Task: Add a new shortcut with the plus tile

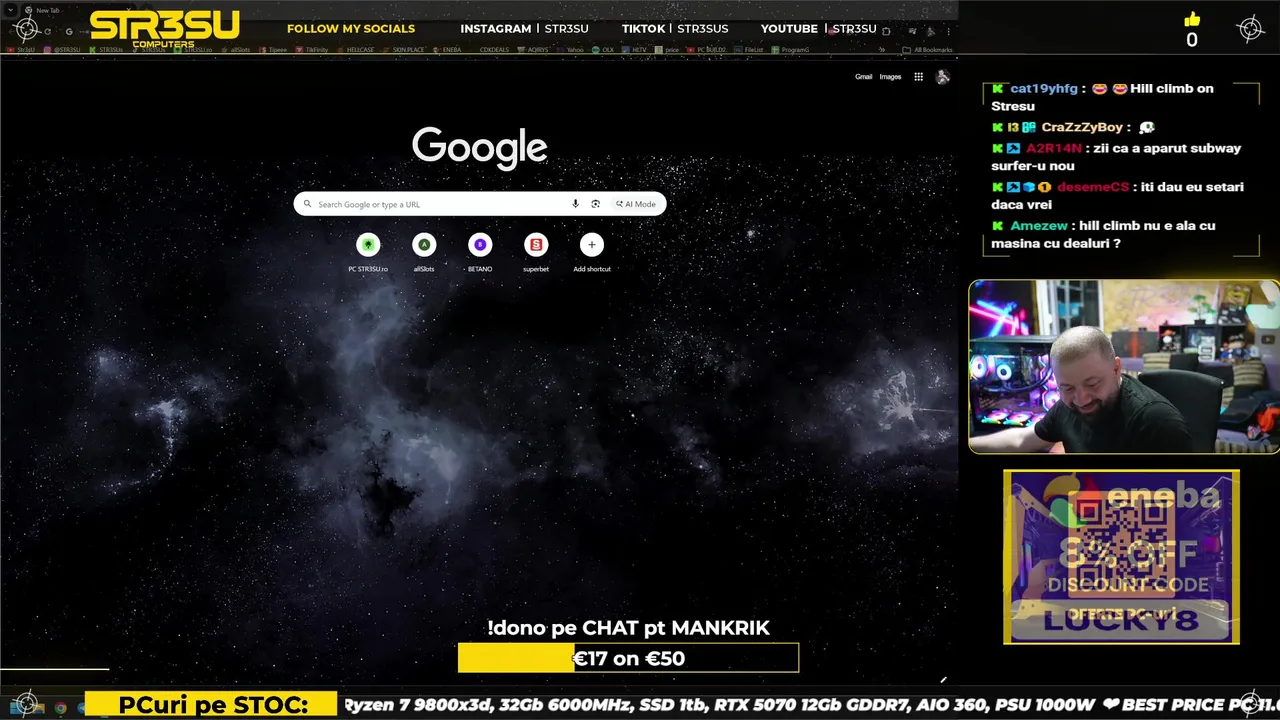Action: [592, 252]
